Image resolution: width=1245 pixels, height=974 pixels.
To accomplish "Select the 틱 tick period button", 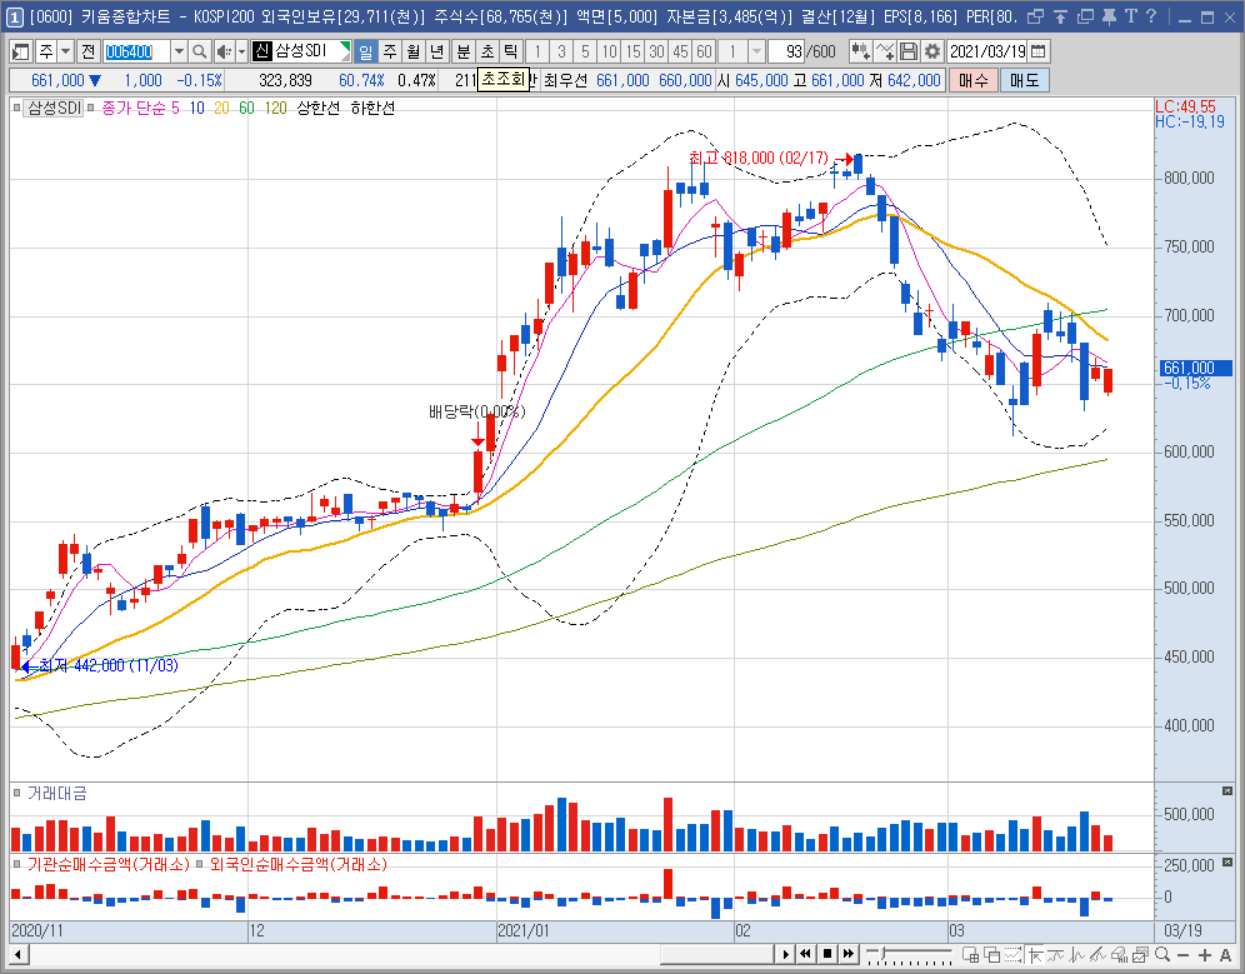I will click(511, 51).
